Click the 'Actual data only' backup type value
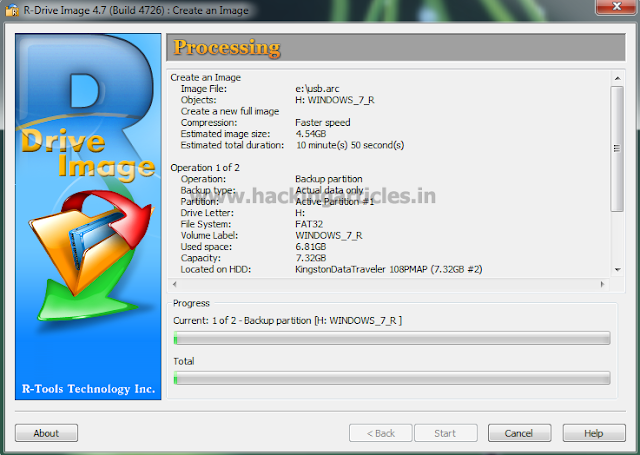This screenshot has width=640, height=455. pos(329,190)
